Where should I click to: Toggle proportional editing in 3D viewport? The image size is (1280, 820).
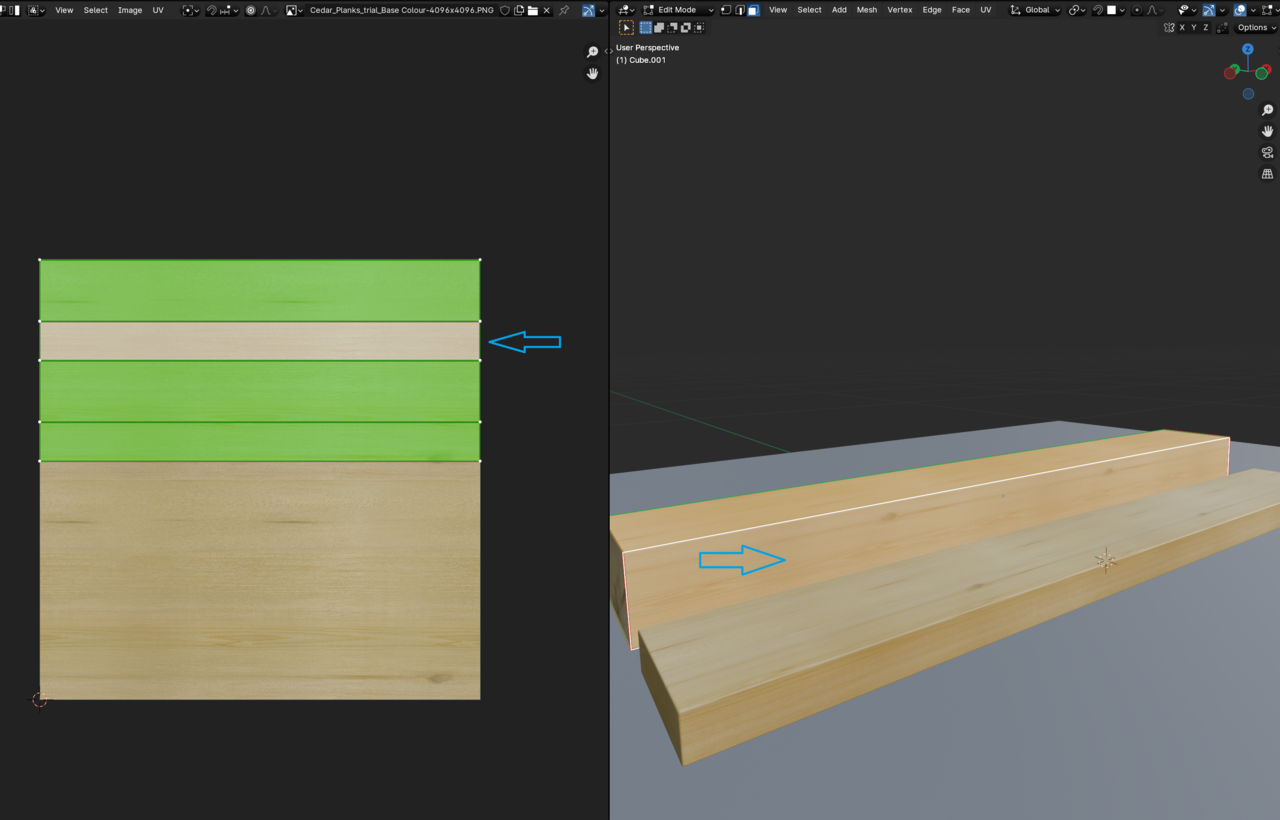click(1137, 10)
